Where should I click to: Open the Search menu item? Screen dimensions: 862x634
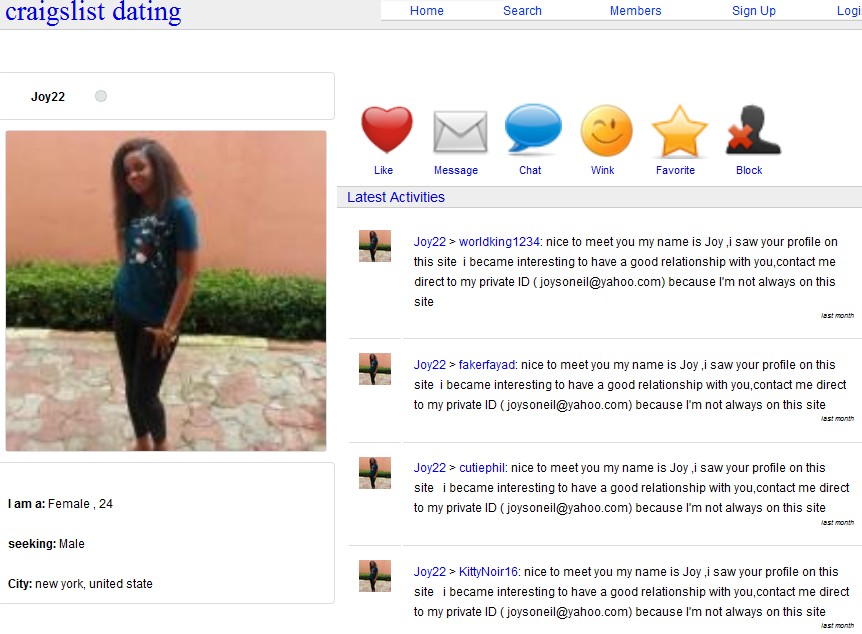(x=522, y=10)
